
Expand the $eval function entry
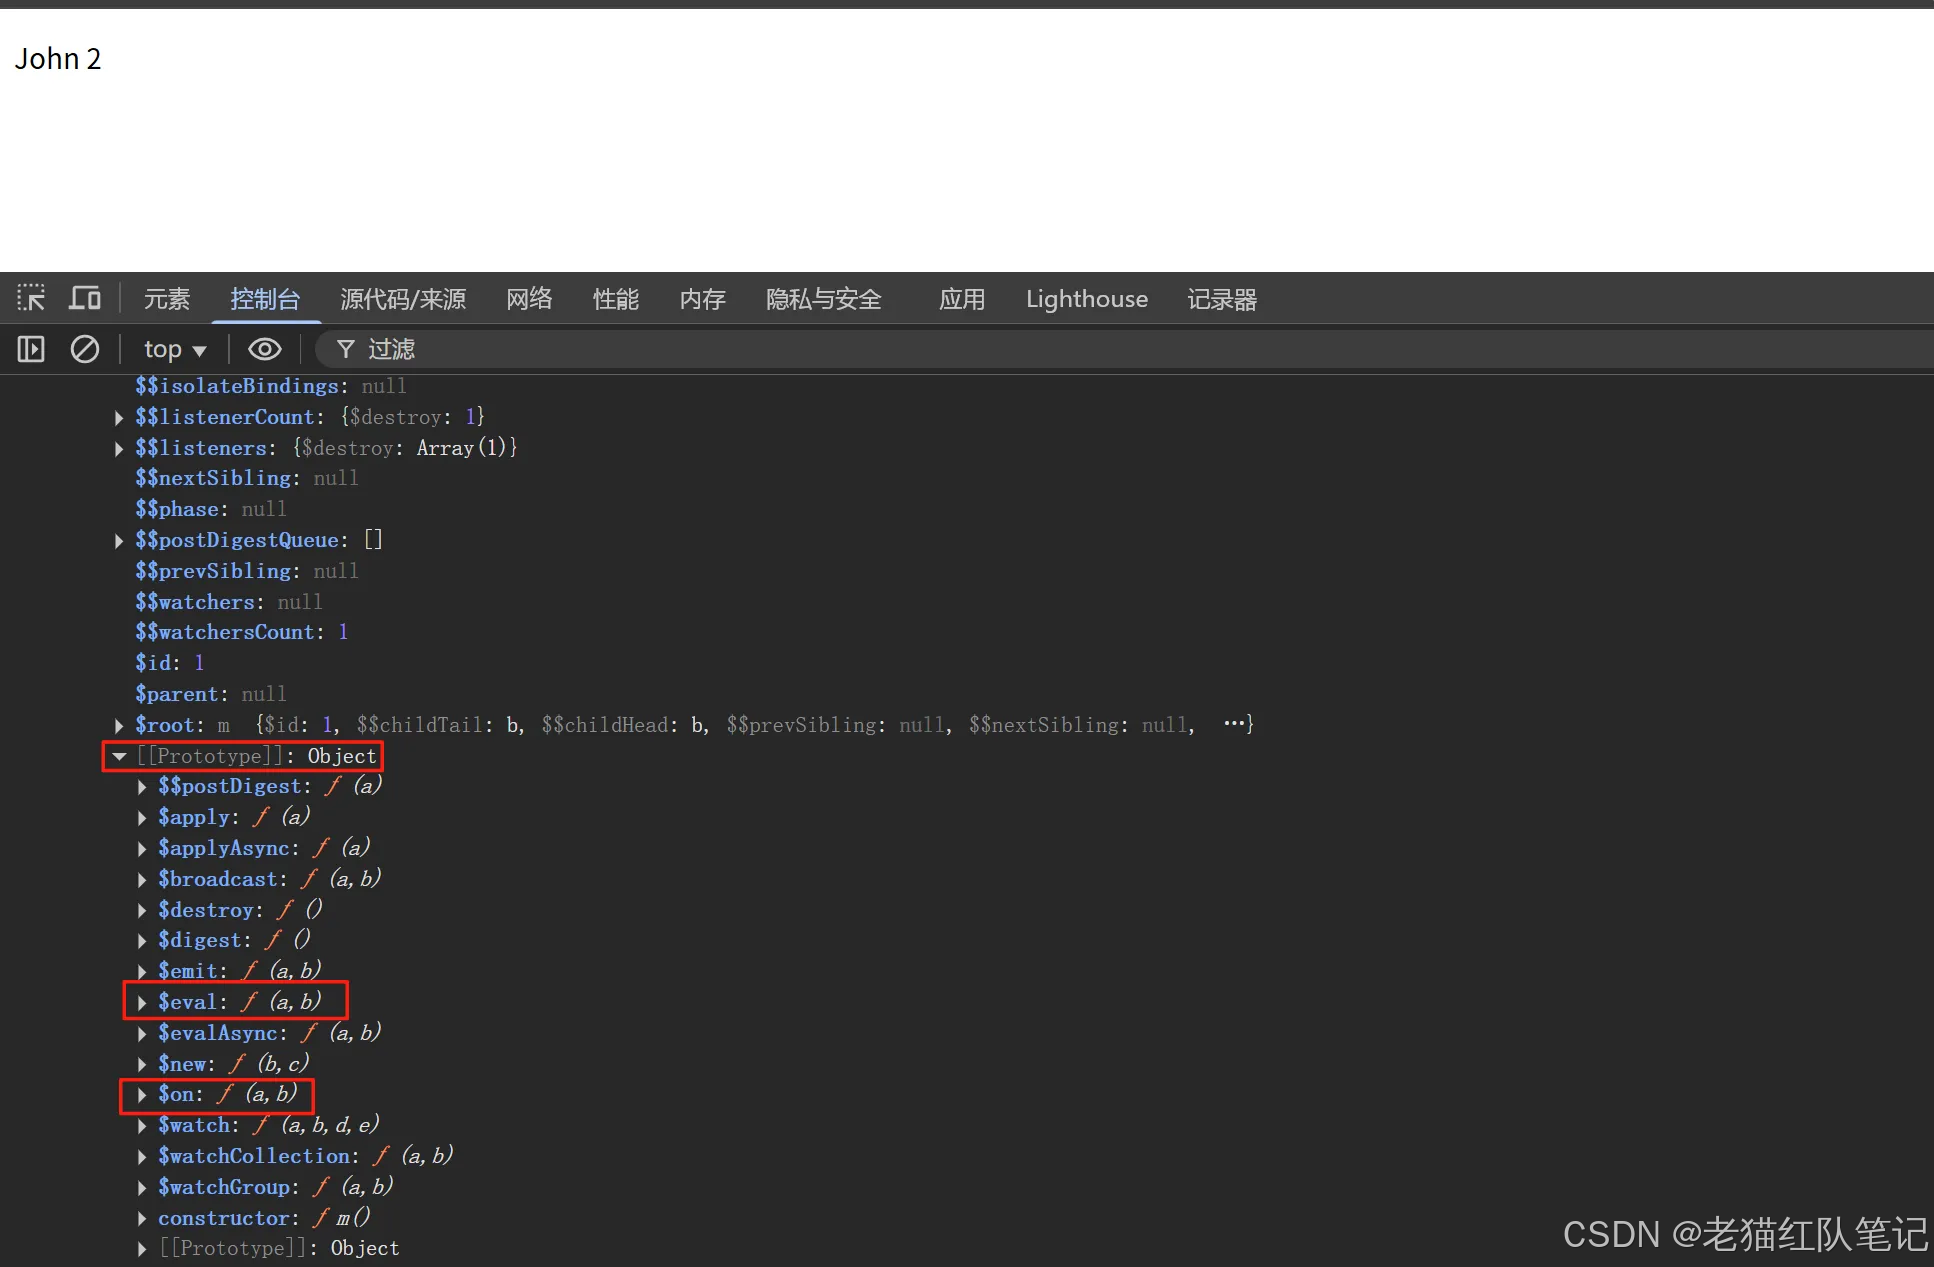click(x=142, y=1003)
